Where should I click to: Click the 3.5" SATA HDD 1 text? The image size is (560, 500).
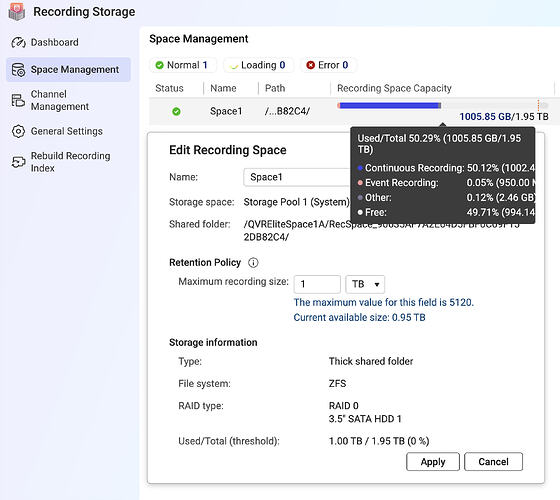[365, 419]
